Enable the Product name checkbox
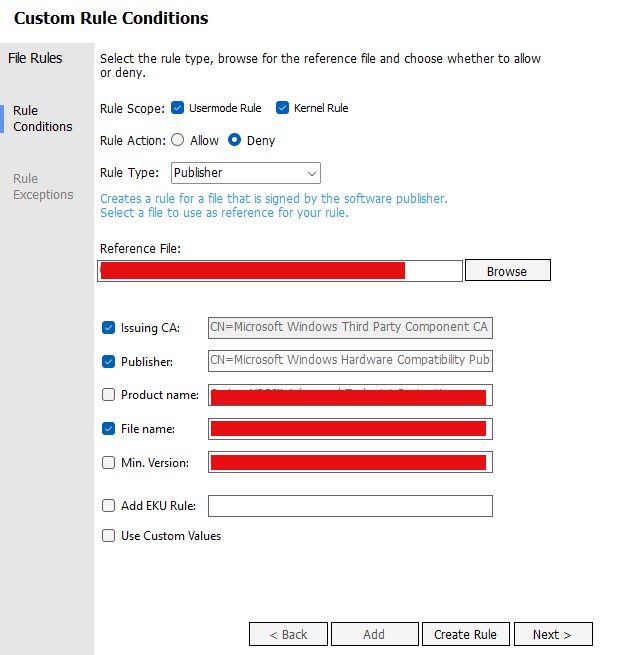 (108, 395)
